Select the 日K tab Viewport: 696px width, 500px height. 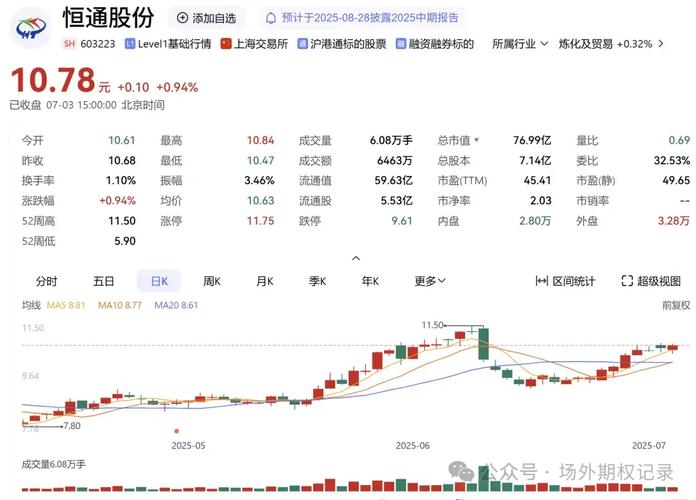point(159,281)
